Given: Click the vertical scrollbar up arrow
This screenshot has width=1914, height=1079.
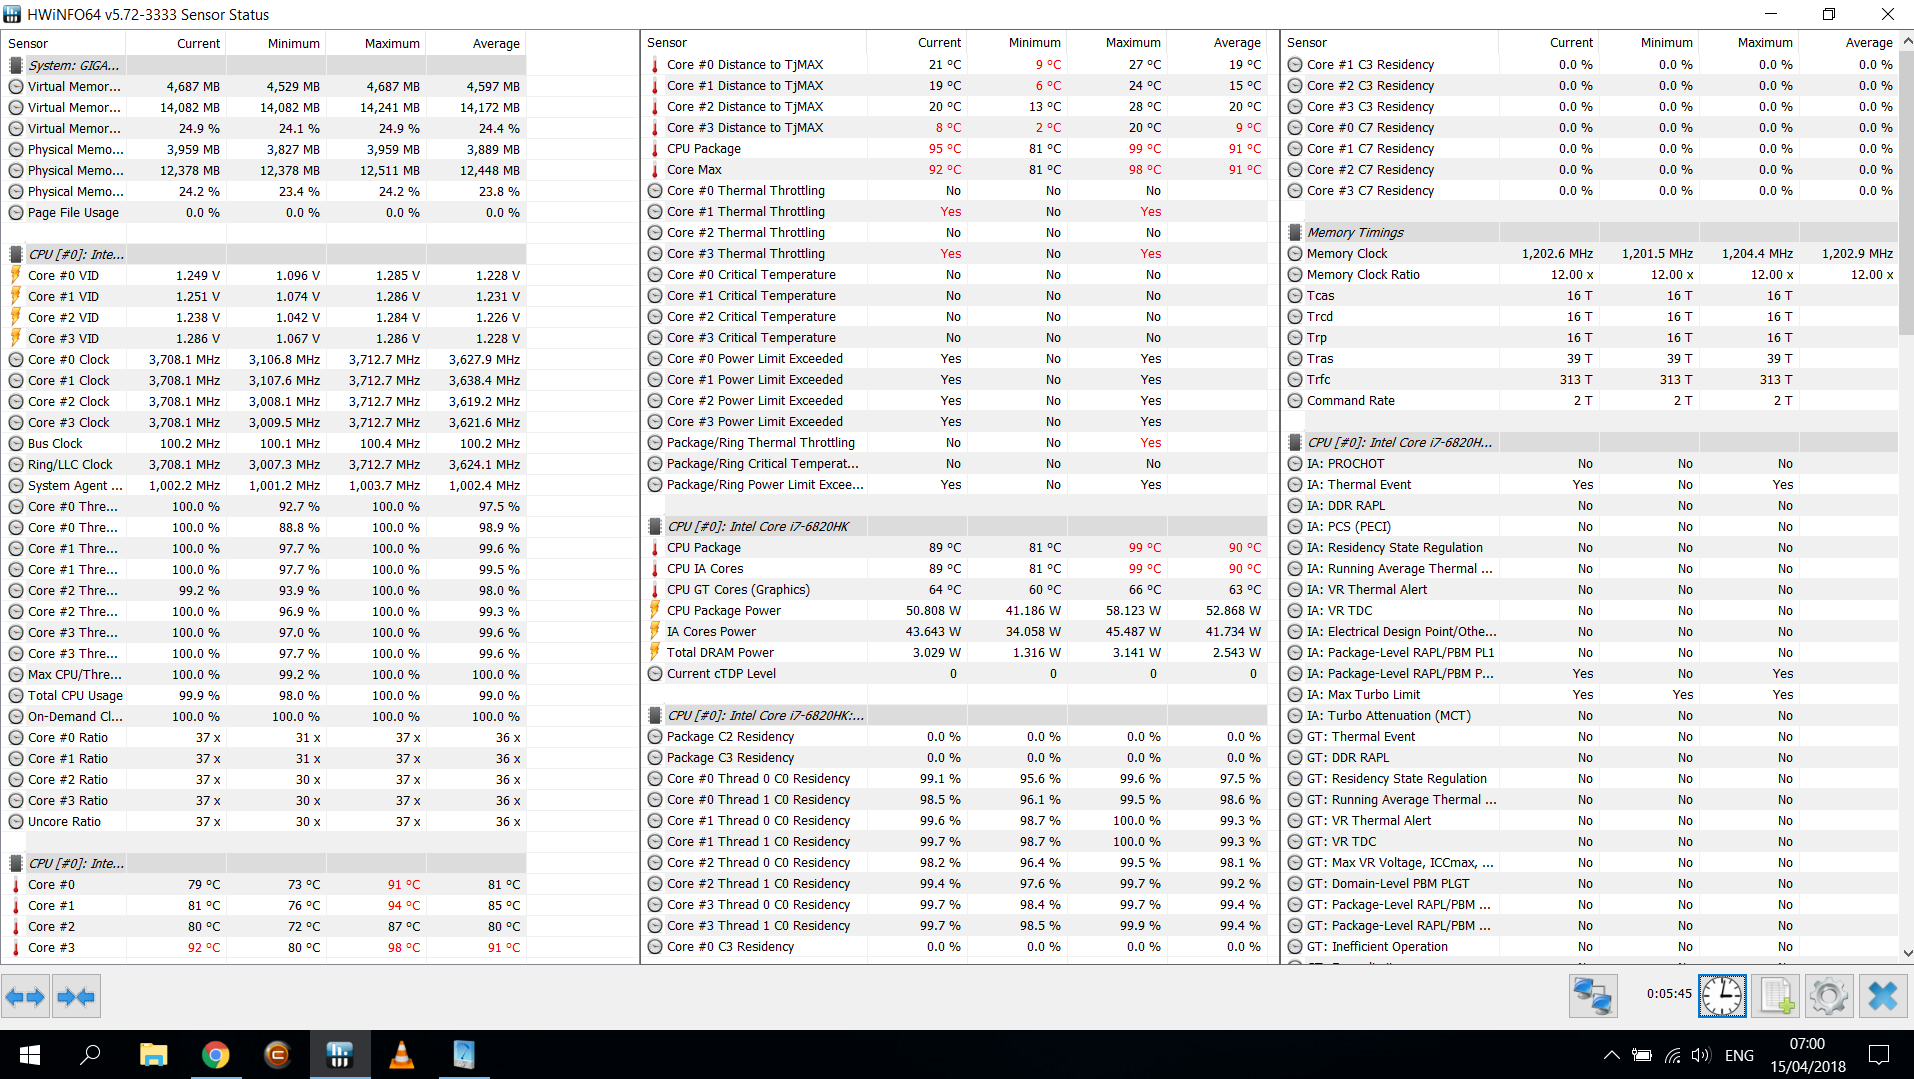Looking at the screenshot, I should [x=1906, y=41].
